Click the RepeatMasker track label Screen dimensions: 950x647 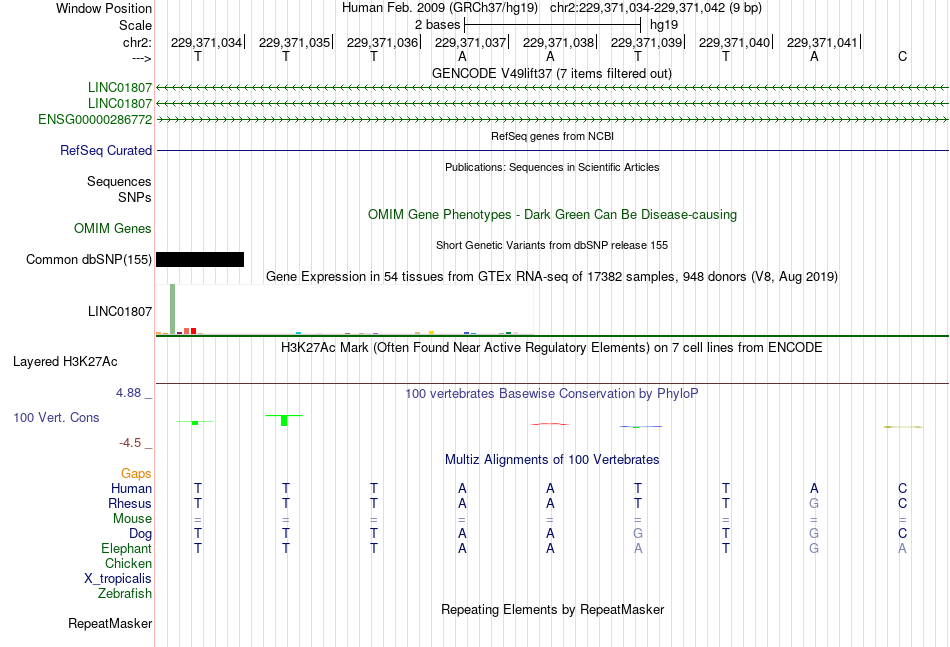click(x=110, y=623)
